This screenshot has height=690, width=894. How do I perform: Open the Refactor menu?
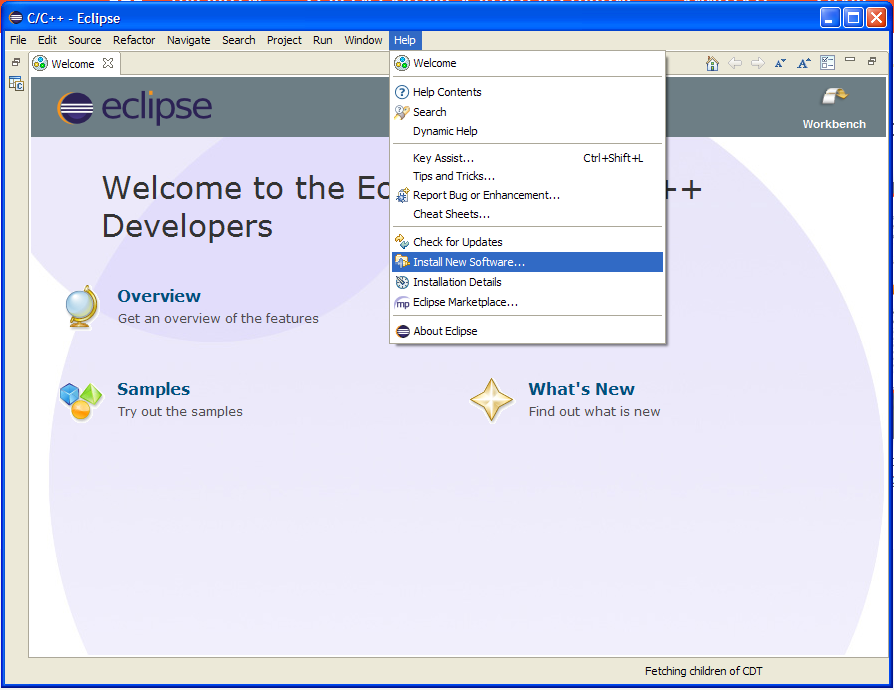tap(134, 40)
